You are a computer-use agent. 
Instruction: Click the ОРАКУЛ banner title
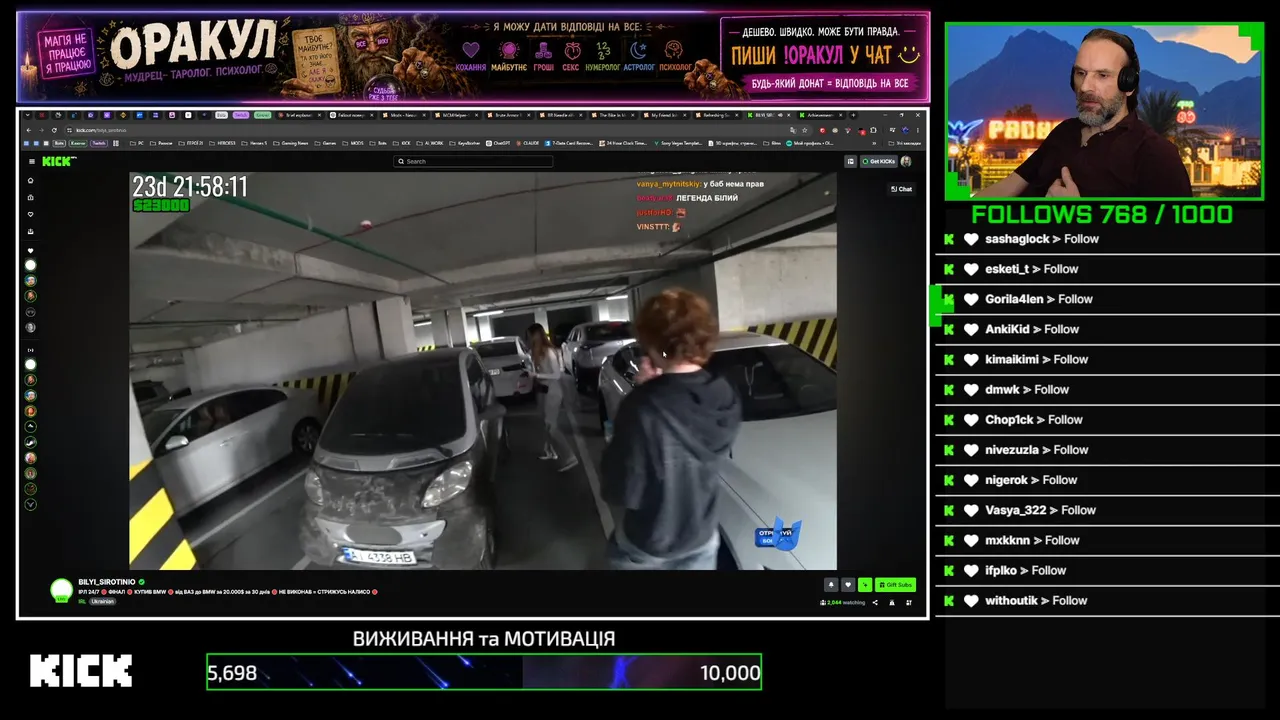pos(194,44)
